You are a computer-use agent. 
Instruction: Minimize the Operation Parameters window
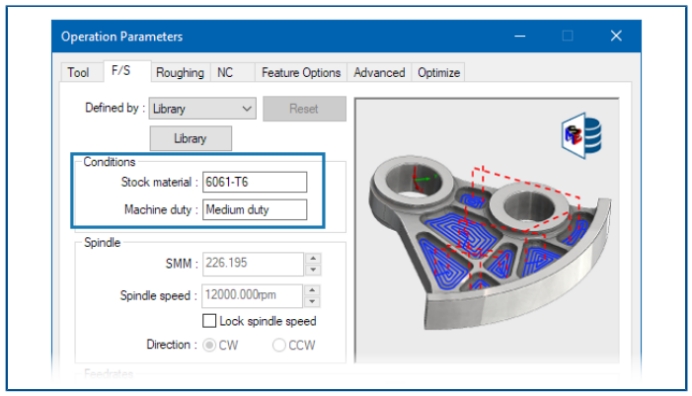point(520,36)
